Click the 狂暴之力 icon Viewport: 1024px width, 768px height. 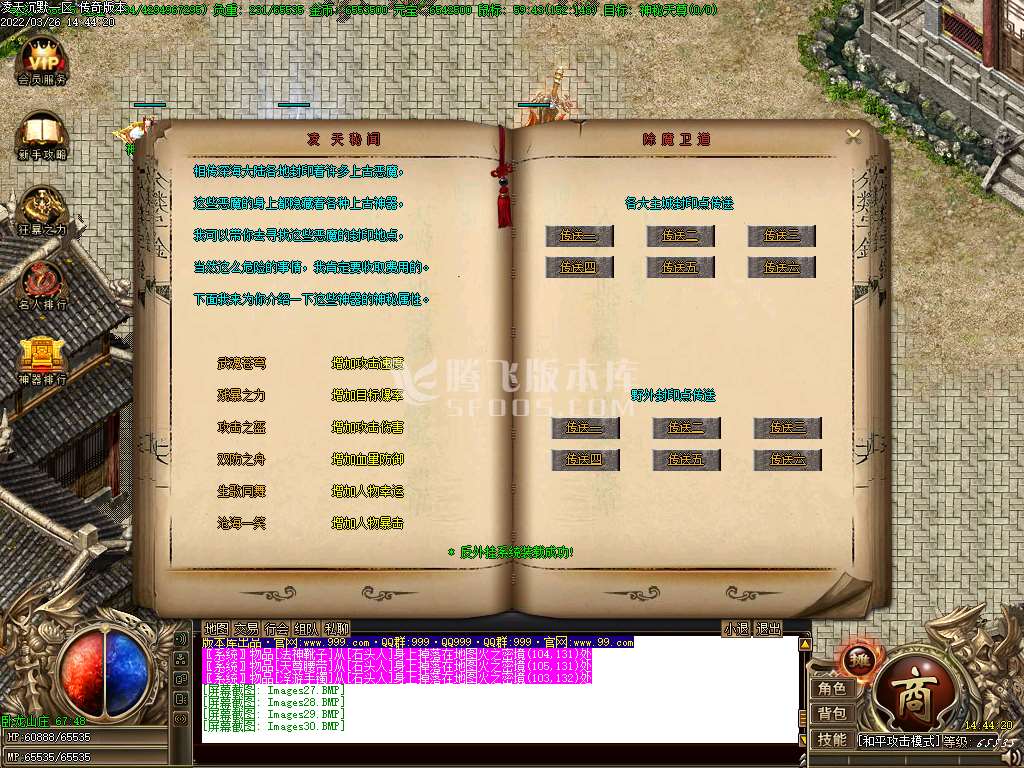(x=42, y=212)
